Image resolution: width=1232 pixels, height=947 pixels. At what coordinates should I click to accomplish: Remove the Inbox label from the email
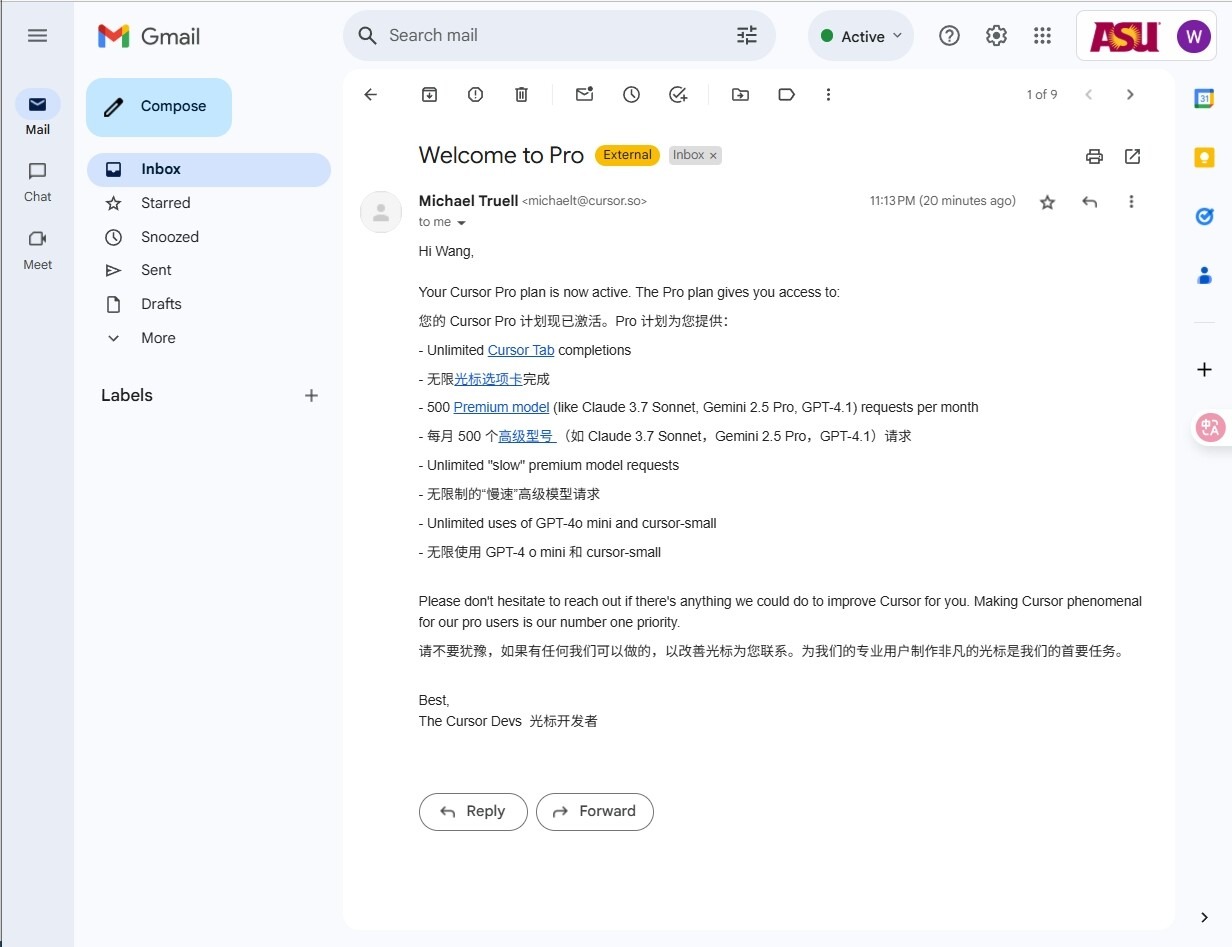[x=713, y=155]
